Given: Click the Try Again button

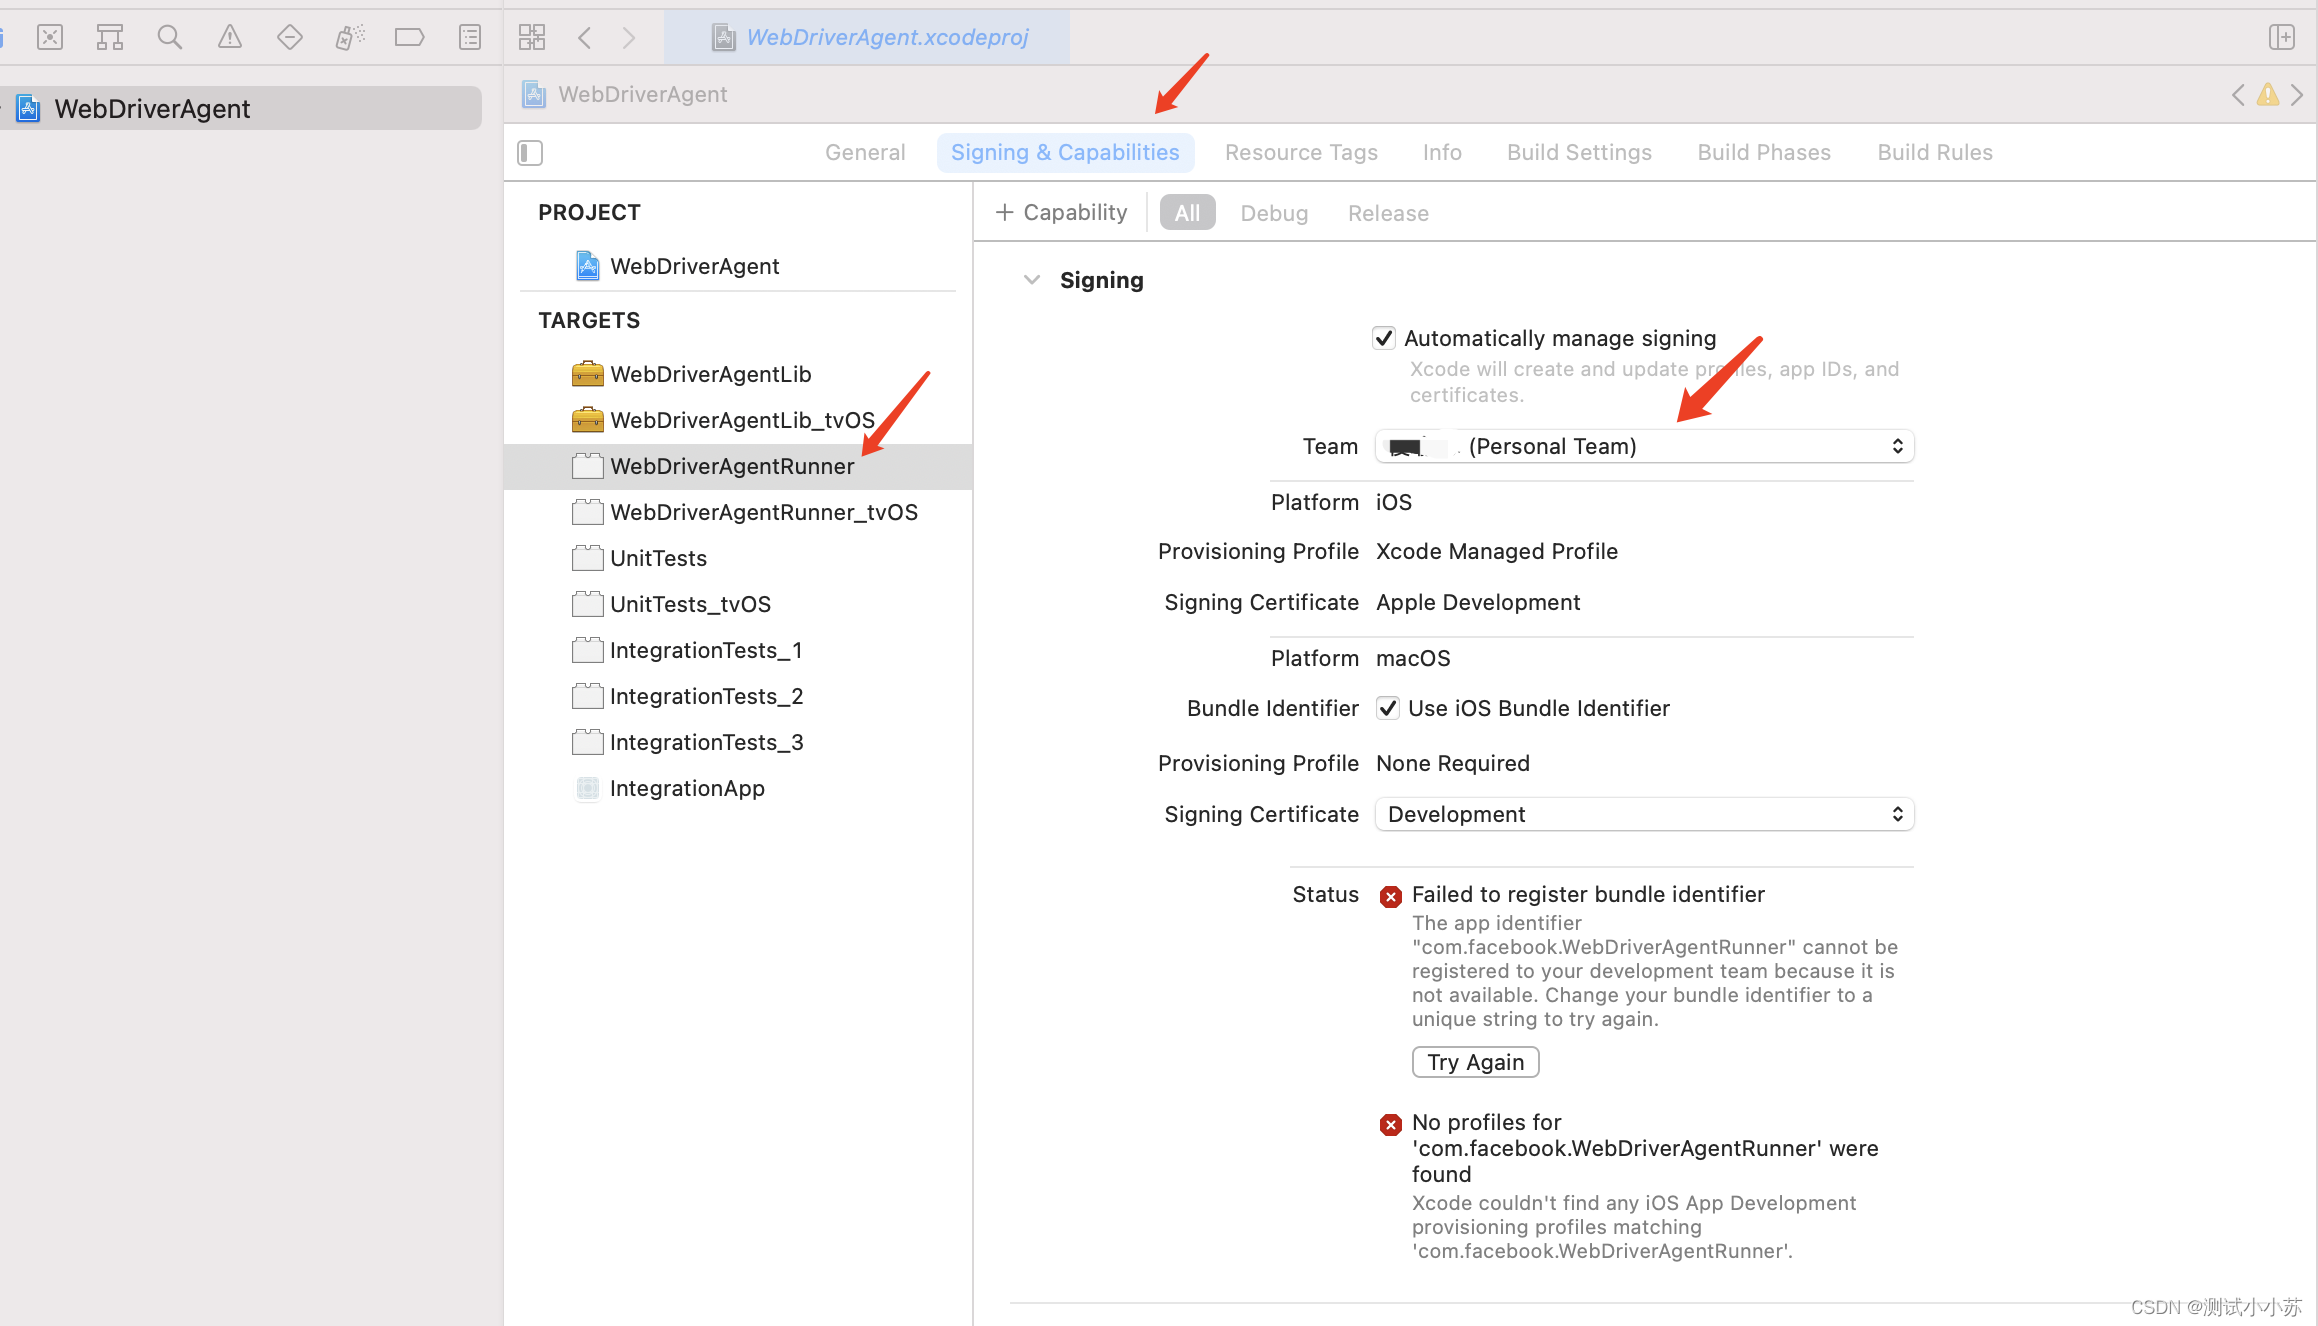Looking at the screenshot, I should click(1475, 1062).
